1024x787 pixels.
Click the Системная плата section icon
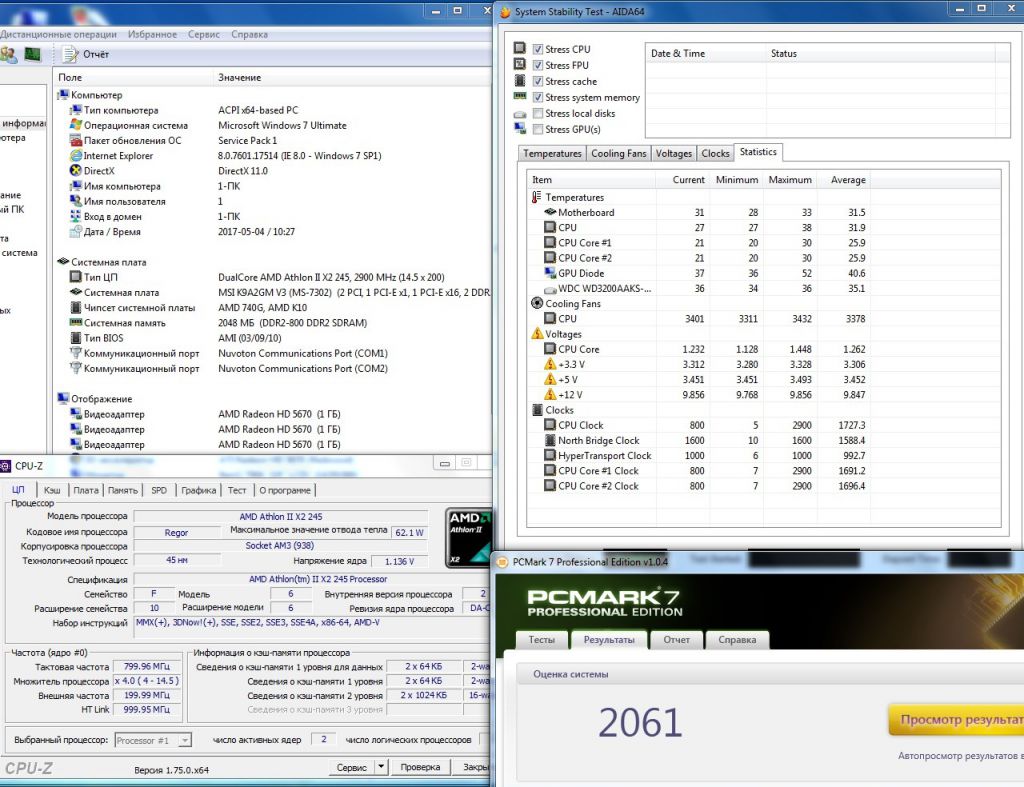click(x=63, y=261)
